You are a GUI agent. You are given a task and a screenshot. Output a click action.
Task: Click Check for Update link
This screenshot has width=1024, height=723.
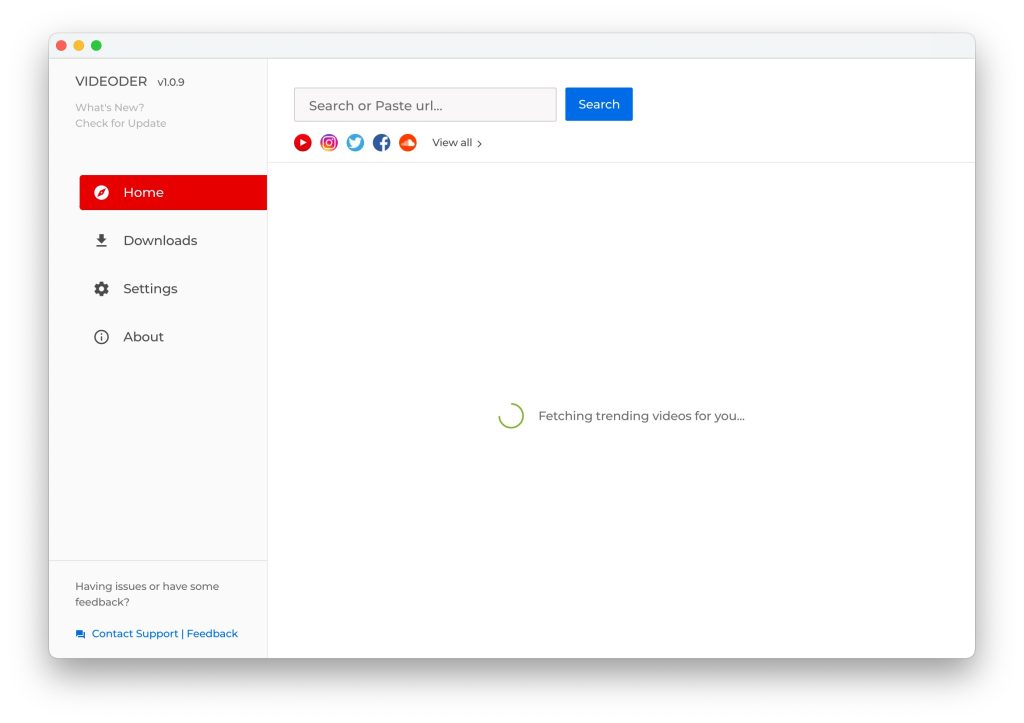[120, 123]
